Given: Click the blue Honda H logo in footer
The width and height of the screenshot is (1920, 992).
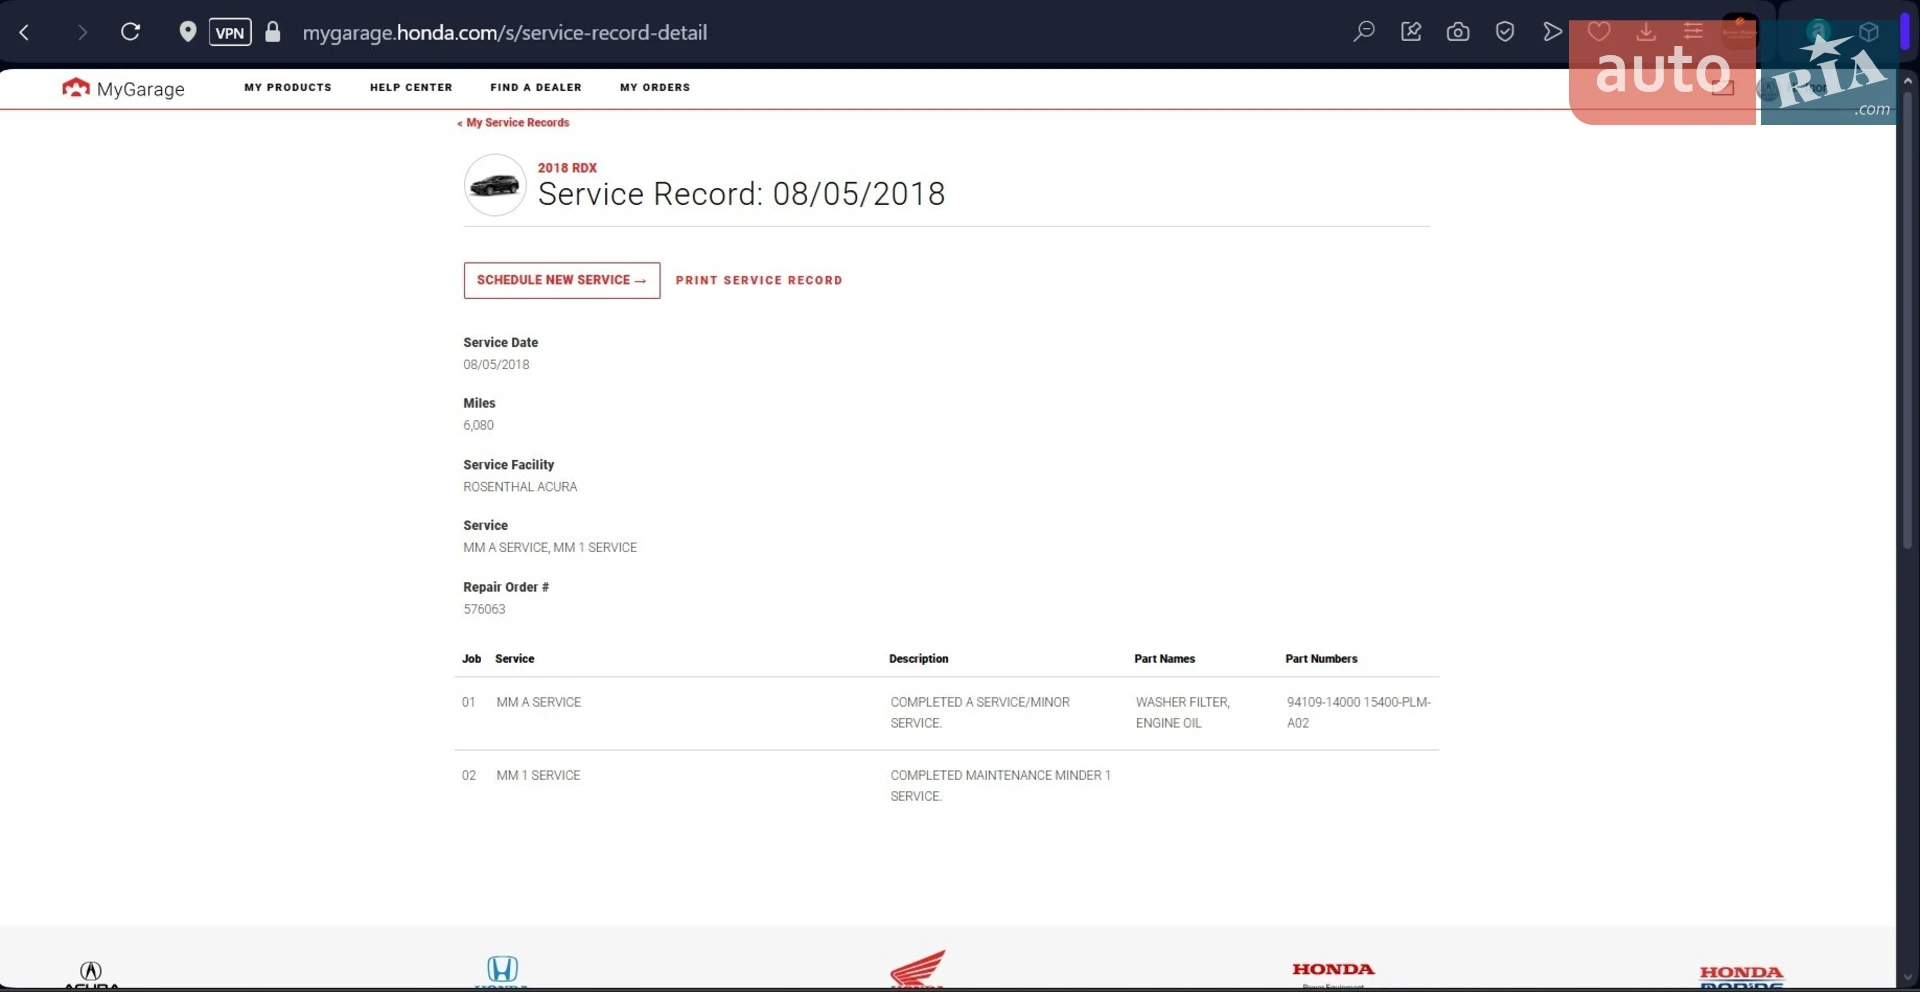Looking at the screenshot, I should pyautogui.click(x=502, y=971).
